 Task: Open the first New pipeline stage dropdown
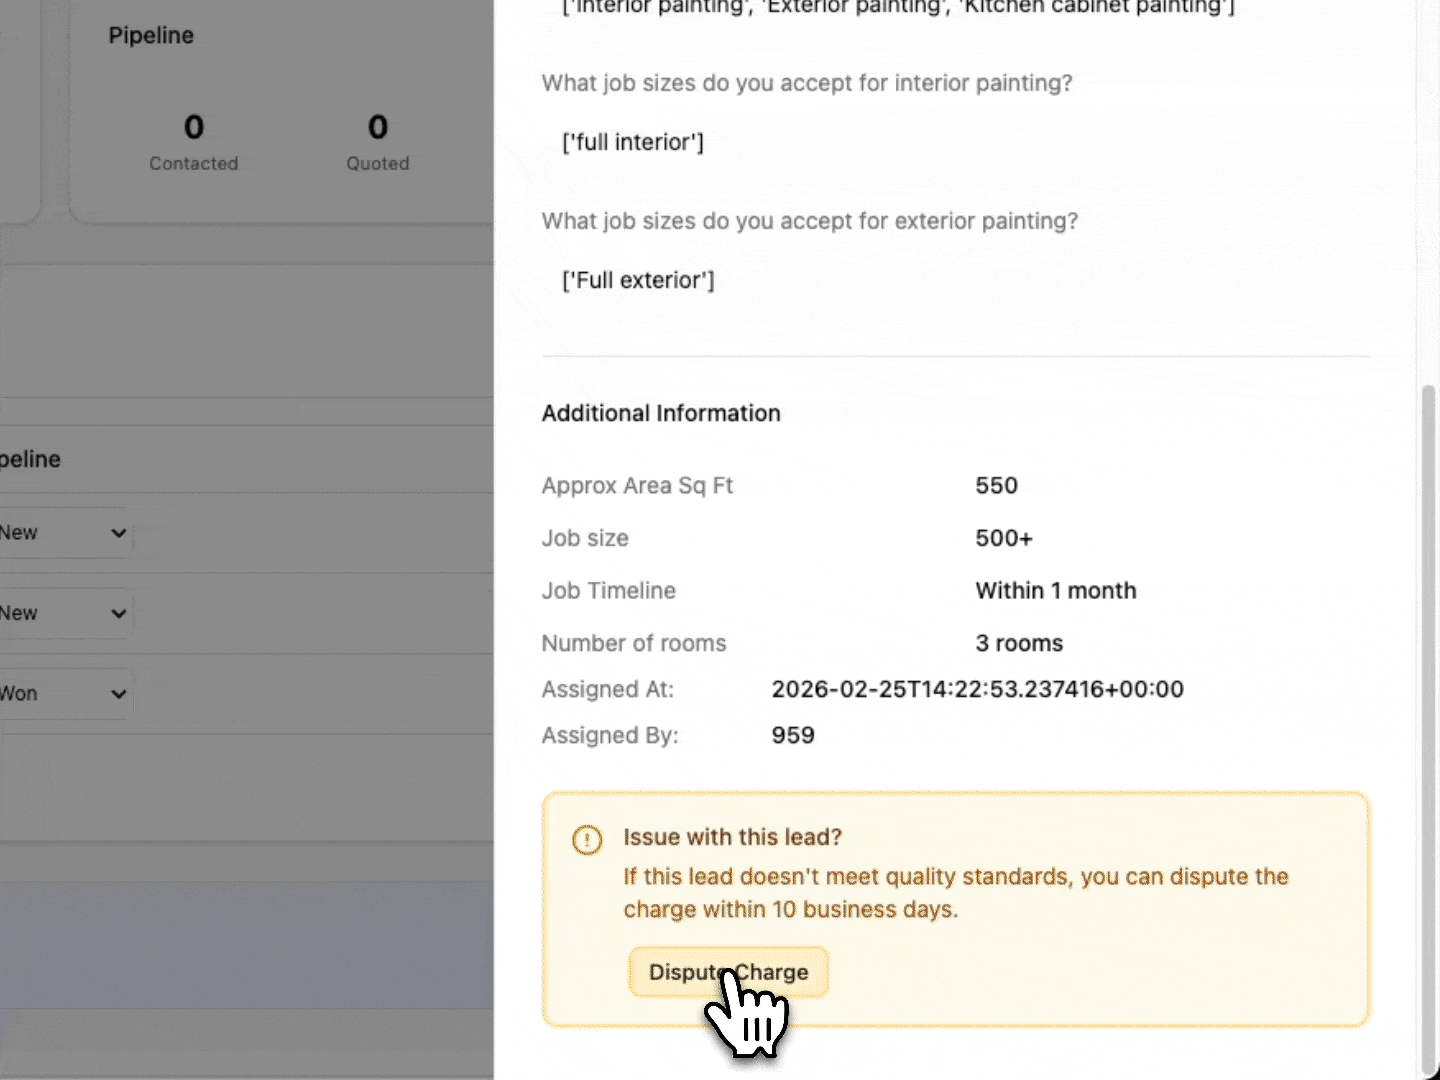point(65,532)
